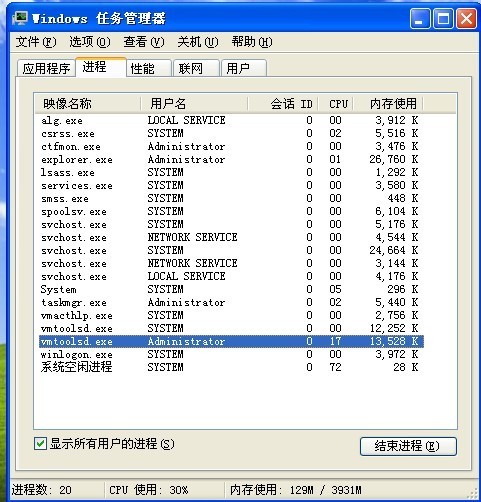Viewport: 481px width, 502px height.
Task: Select the vmacthlp.exe process row
Action: 231,315
